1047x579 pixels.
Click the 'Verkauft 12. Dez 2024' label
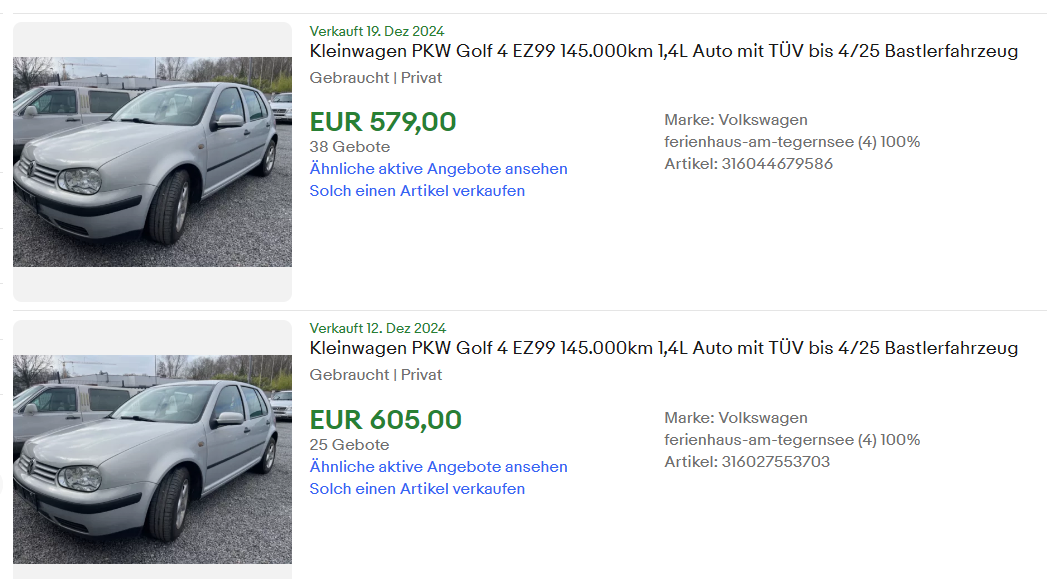pyautogui.click(x=377, y=328)
